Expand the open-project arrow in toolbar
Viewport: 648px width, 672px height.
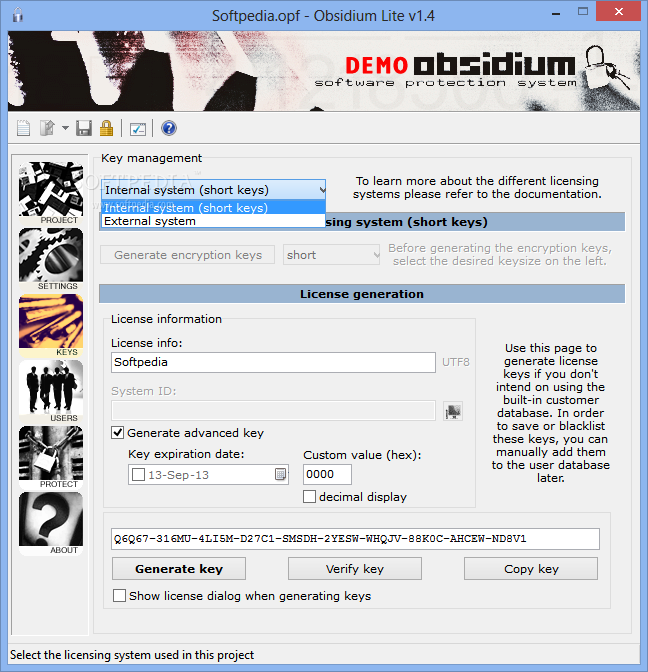point(65,128)
